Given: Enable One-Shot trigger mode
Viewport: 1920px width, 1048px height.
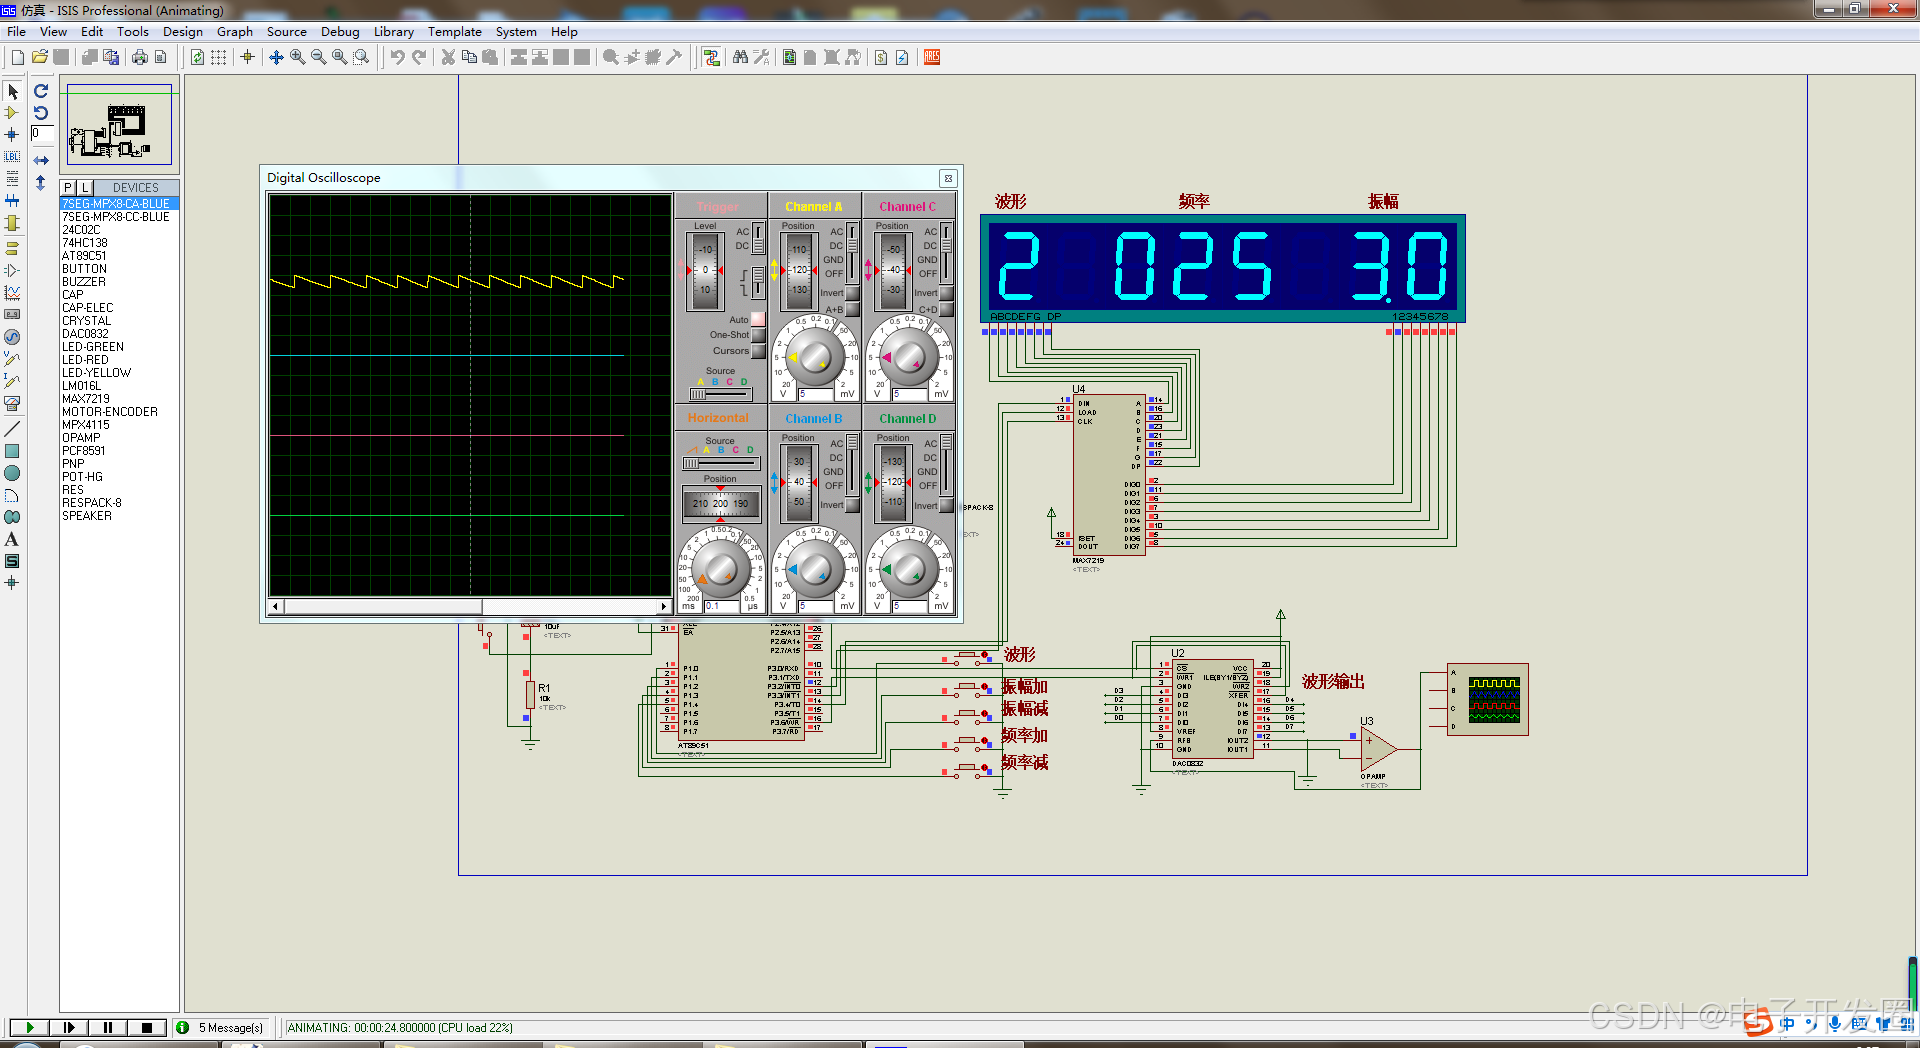Looking at the screenshot, I should pyautogui.click(x=758, y=335).
